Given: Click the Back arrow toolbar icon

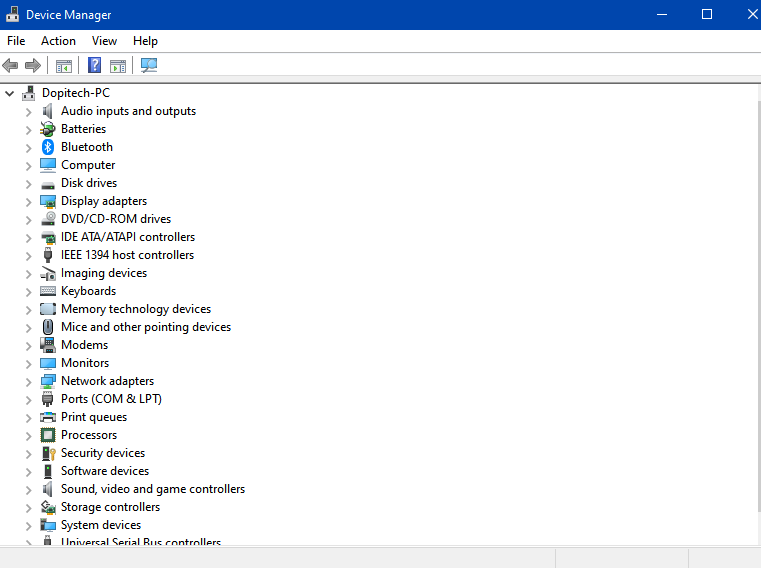Looking at the screenshot, I should [10, 65].
